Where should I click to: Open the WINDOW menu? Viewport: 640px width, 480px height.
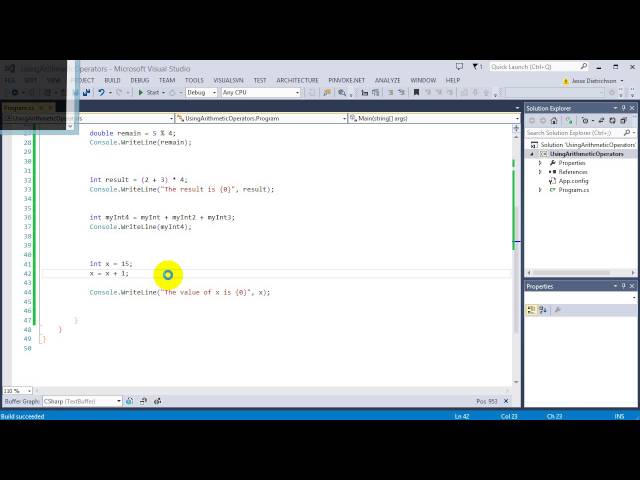(423, 80)
